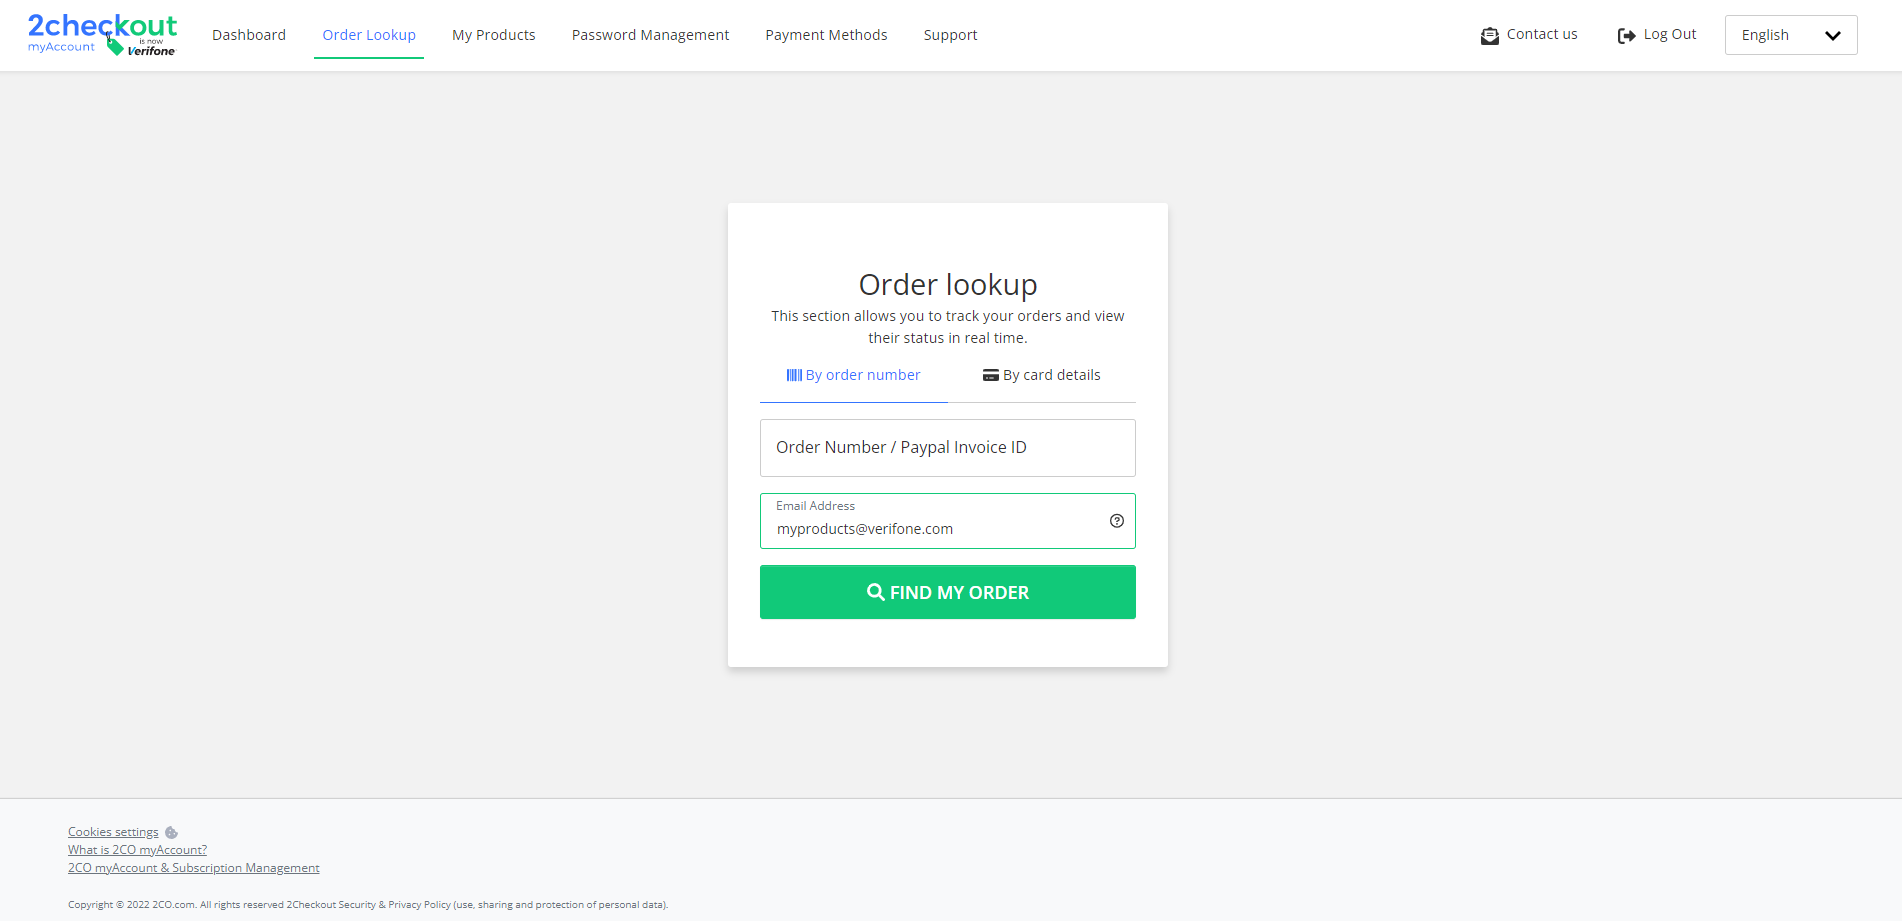The width and height of the screenshot is (1902, 921).
Task: Click the credit card icon on By card details
Action: tap(990, 374)
